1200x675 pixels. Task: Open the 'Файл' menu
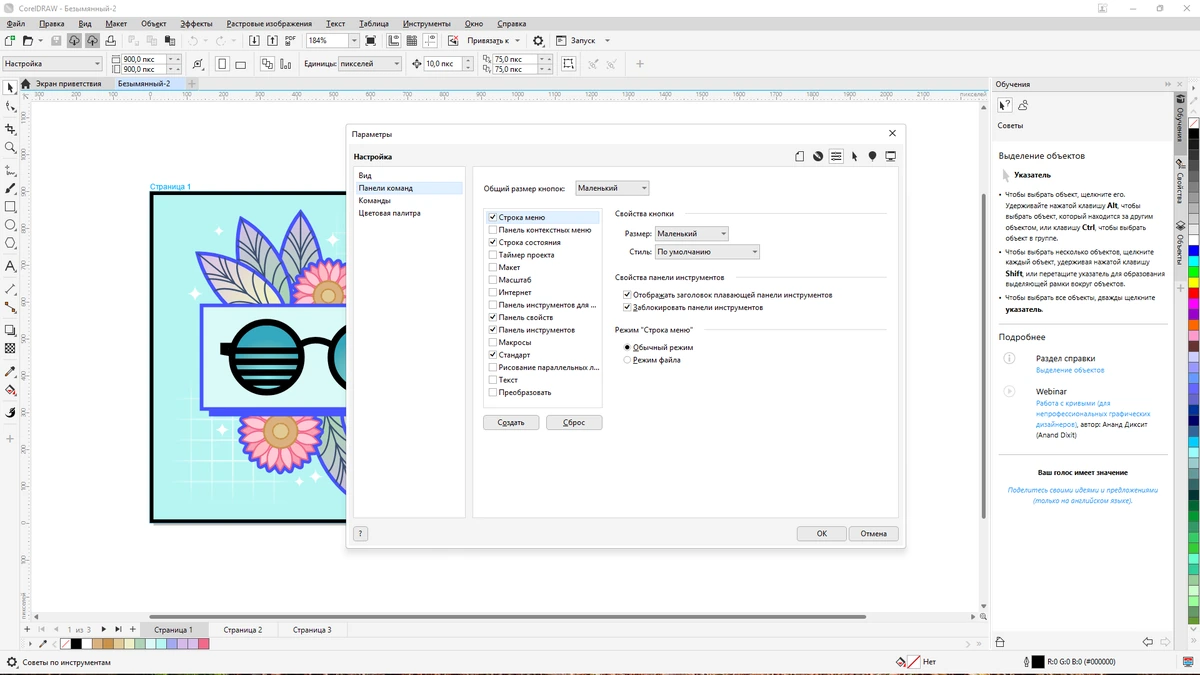tap(16, 23)
